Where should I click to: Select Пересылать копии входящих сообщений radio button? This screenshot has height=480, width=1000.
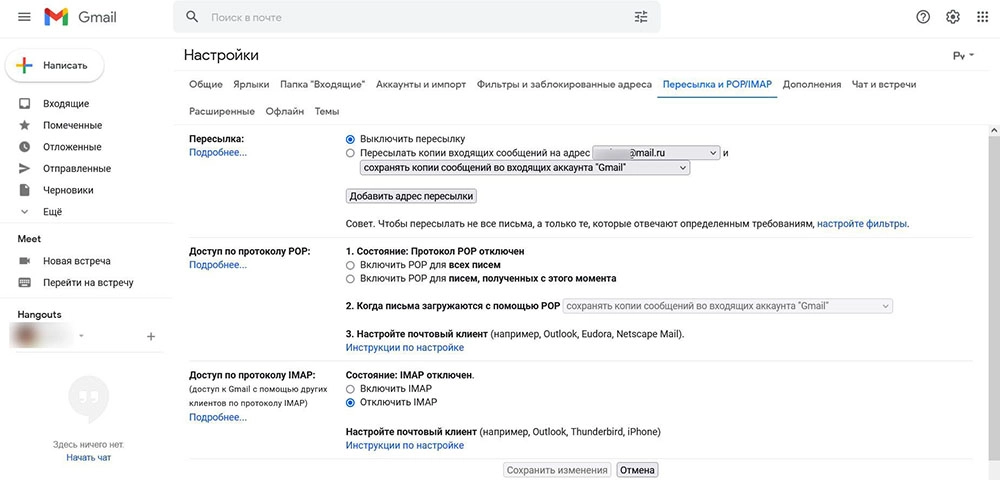pos(350,153)
